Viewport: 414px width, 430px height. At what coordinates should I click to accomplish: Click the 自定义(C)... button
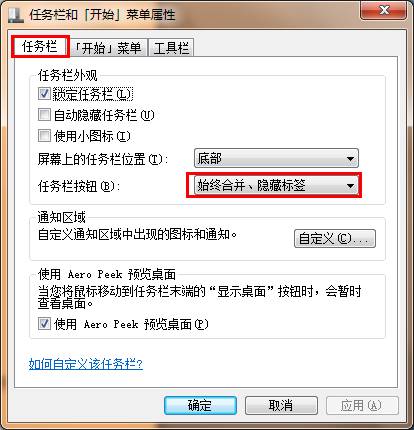click(x=335, y=238)
